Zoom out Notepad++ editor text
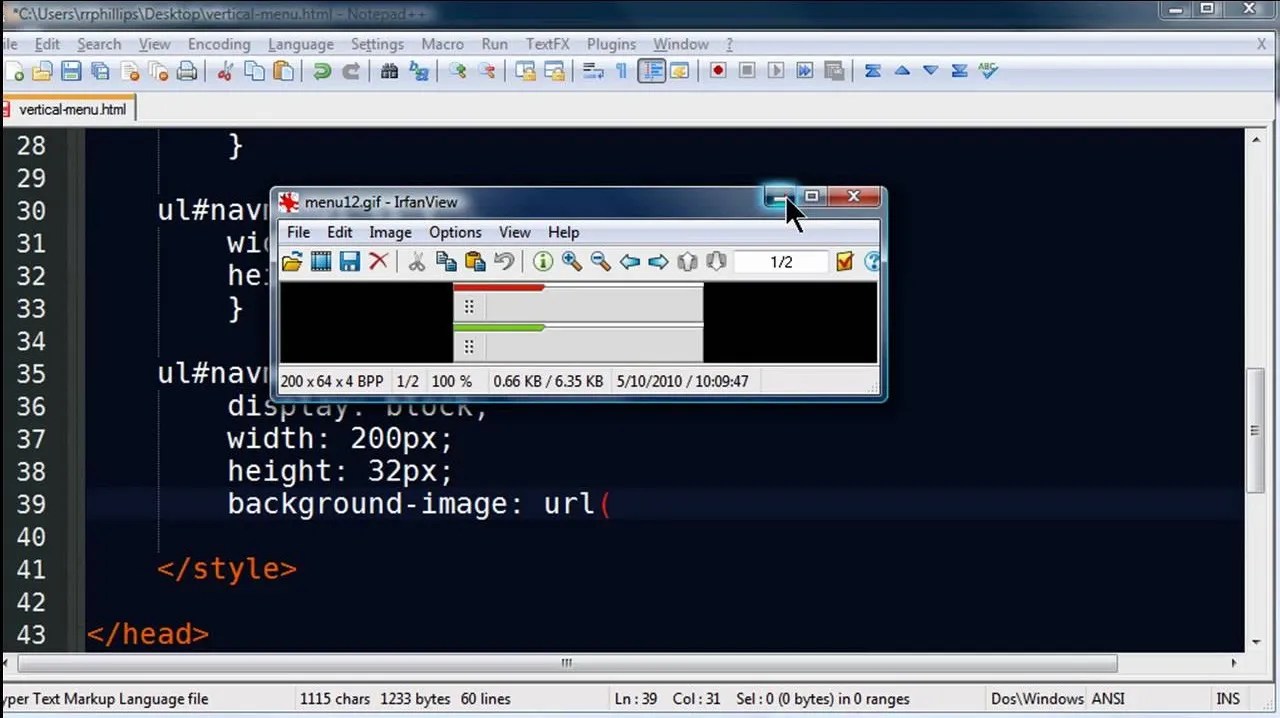This screenshot has width=1280, height=718. (x=486, y=71)
